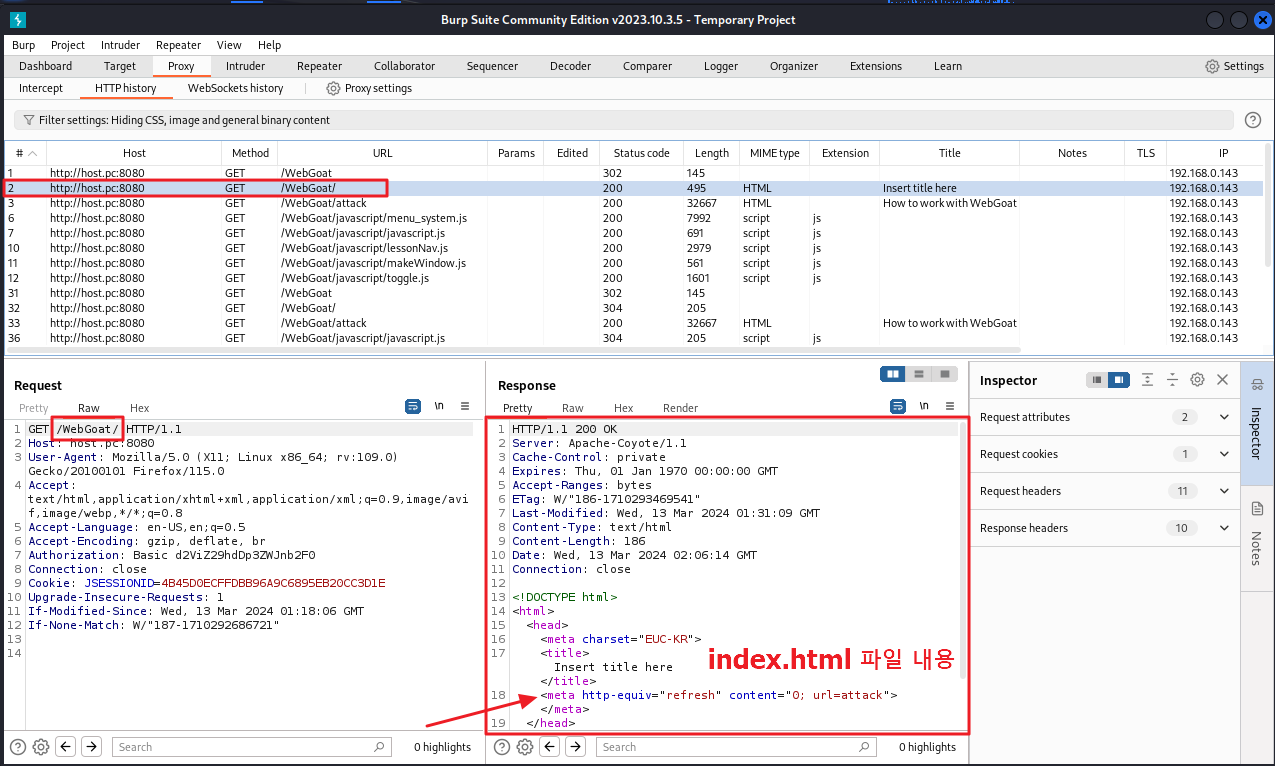The width and height of the screenshot is (1275, 766).
Task: Click the Inspector icon on the side tab
Action: pyautogui.click(x=1257, y=385)
